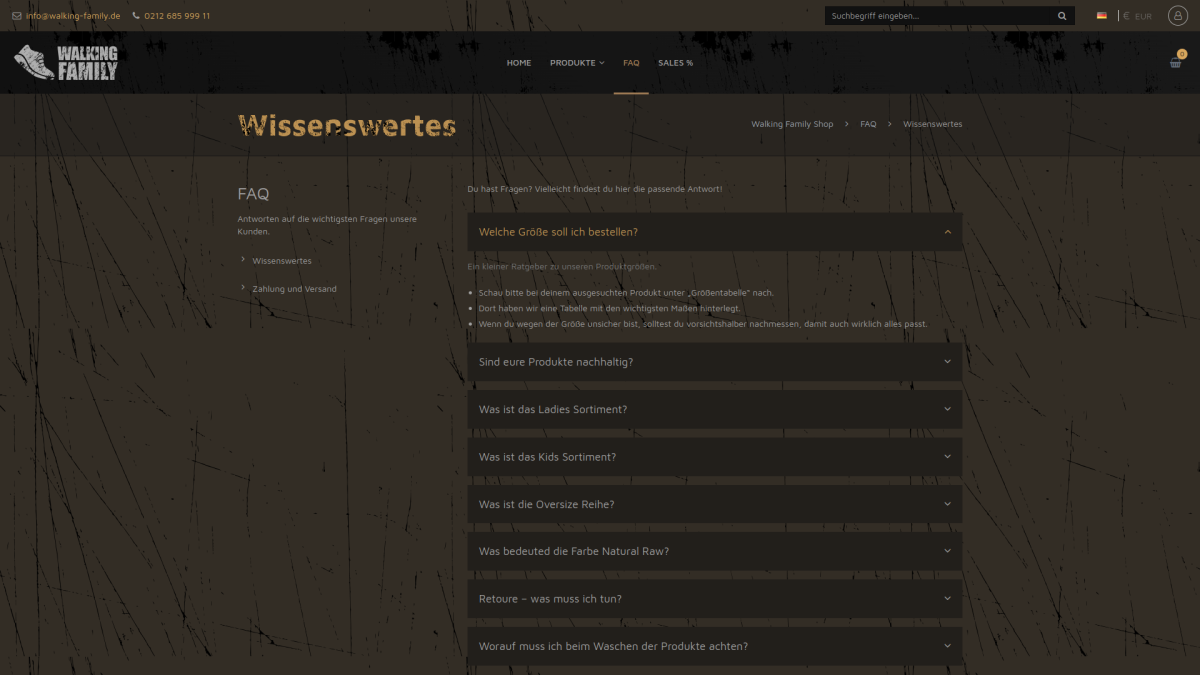
Task: Click the phone number 0212 685 999 11
Action: coord(177,16)
